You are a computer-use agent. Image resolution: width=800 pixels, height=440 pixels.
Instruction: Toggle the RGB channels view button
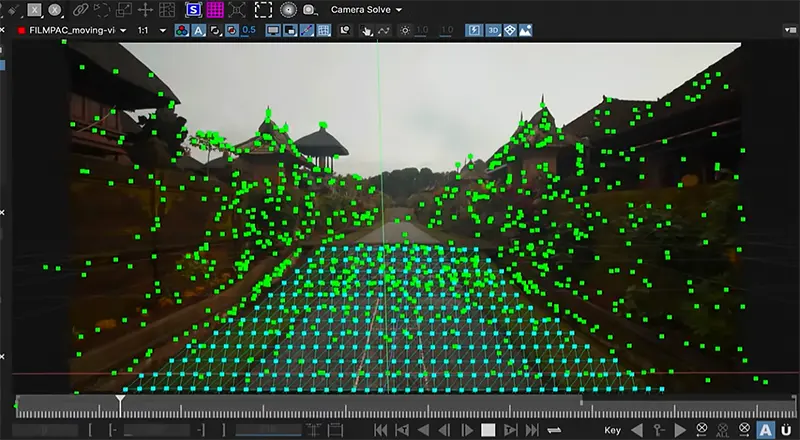click(x=182, y=31)
